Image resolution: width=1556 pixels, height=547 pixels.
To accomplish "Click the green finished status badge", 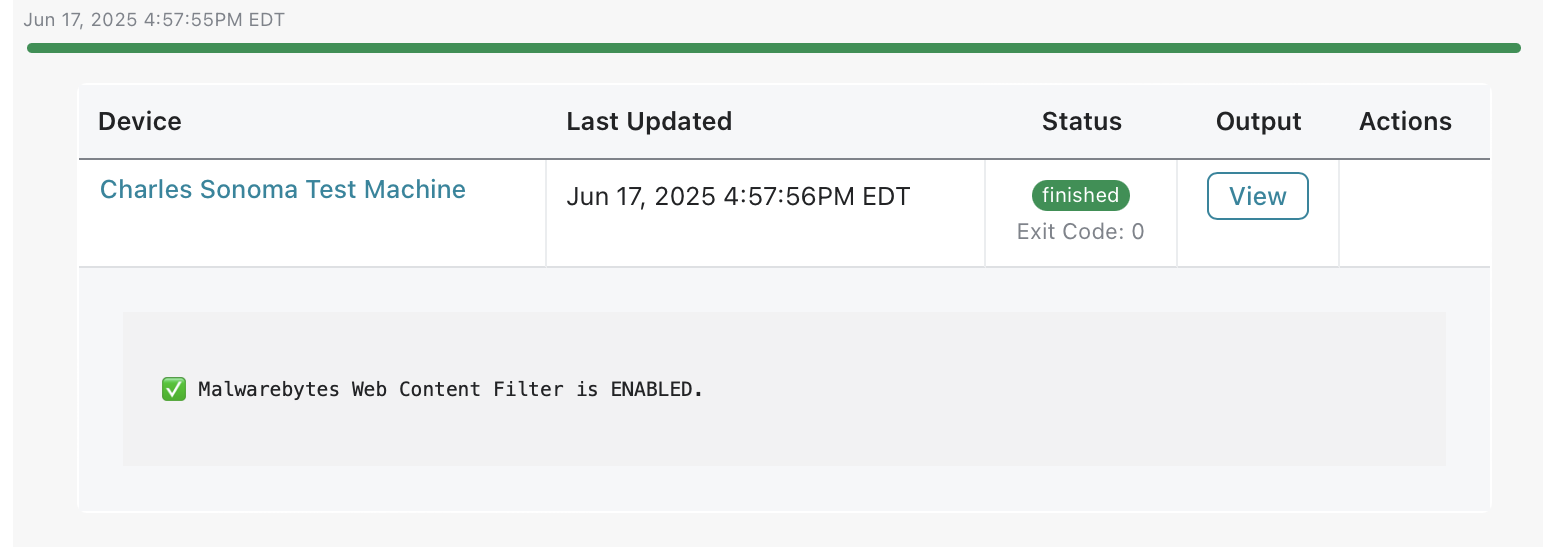I will pyautogui.click(x=1080, y=195).
